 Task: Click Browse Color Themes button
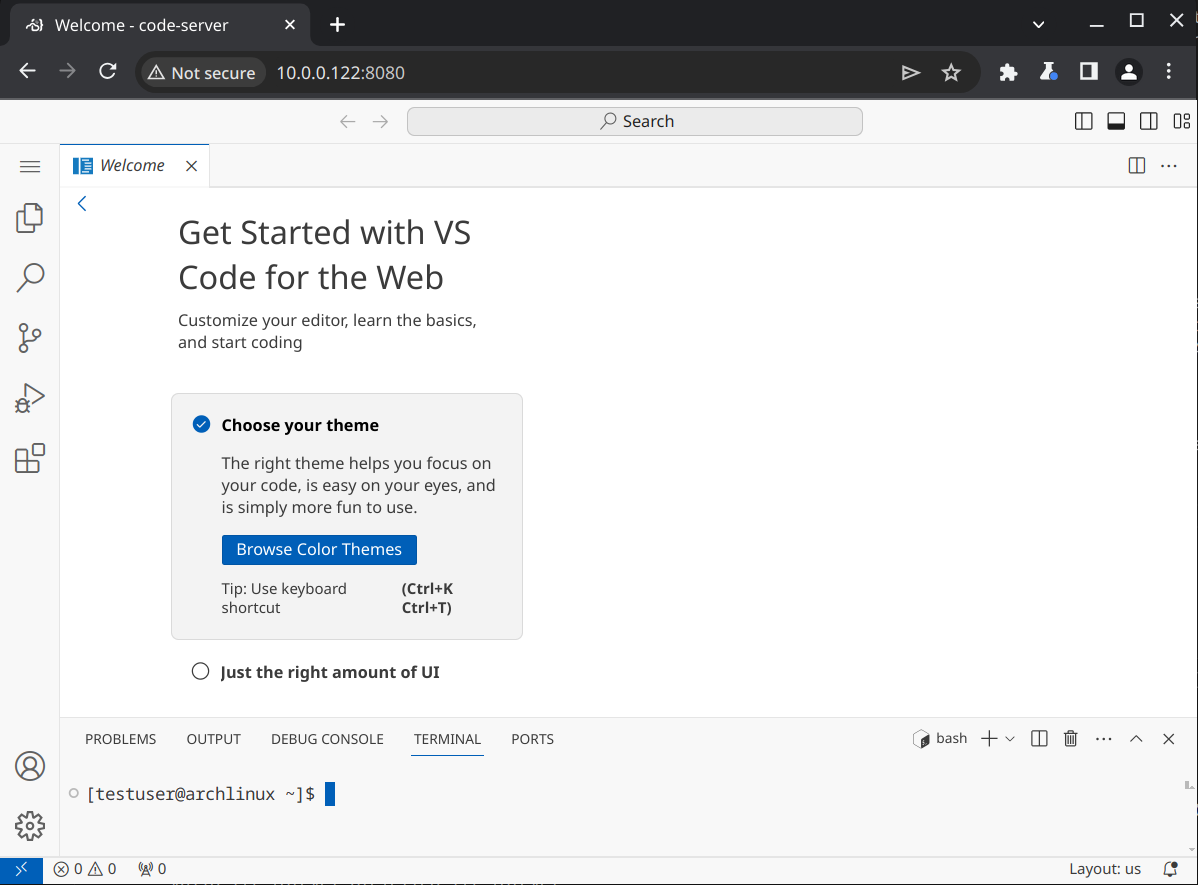(319, 549)
